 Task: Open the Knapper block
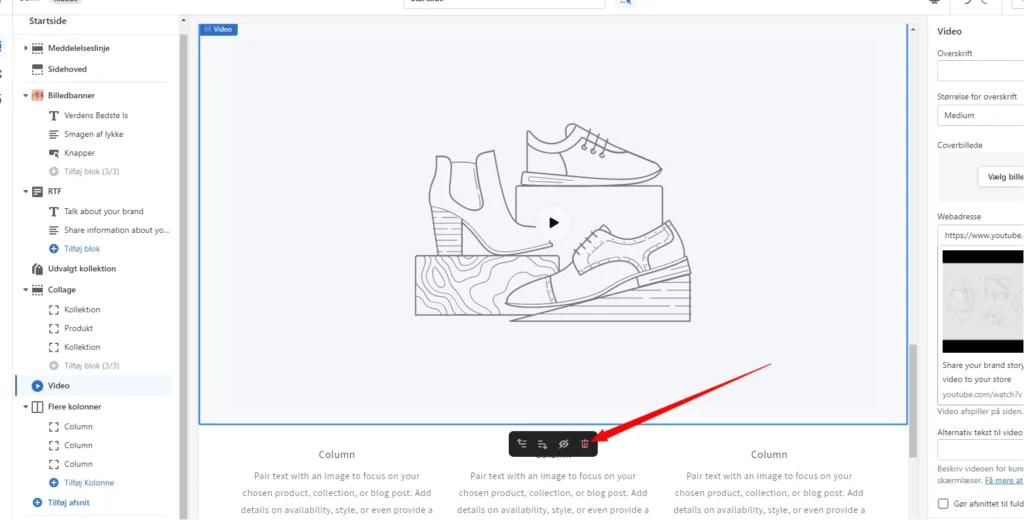click(x=79, y=153)
